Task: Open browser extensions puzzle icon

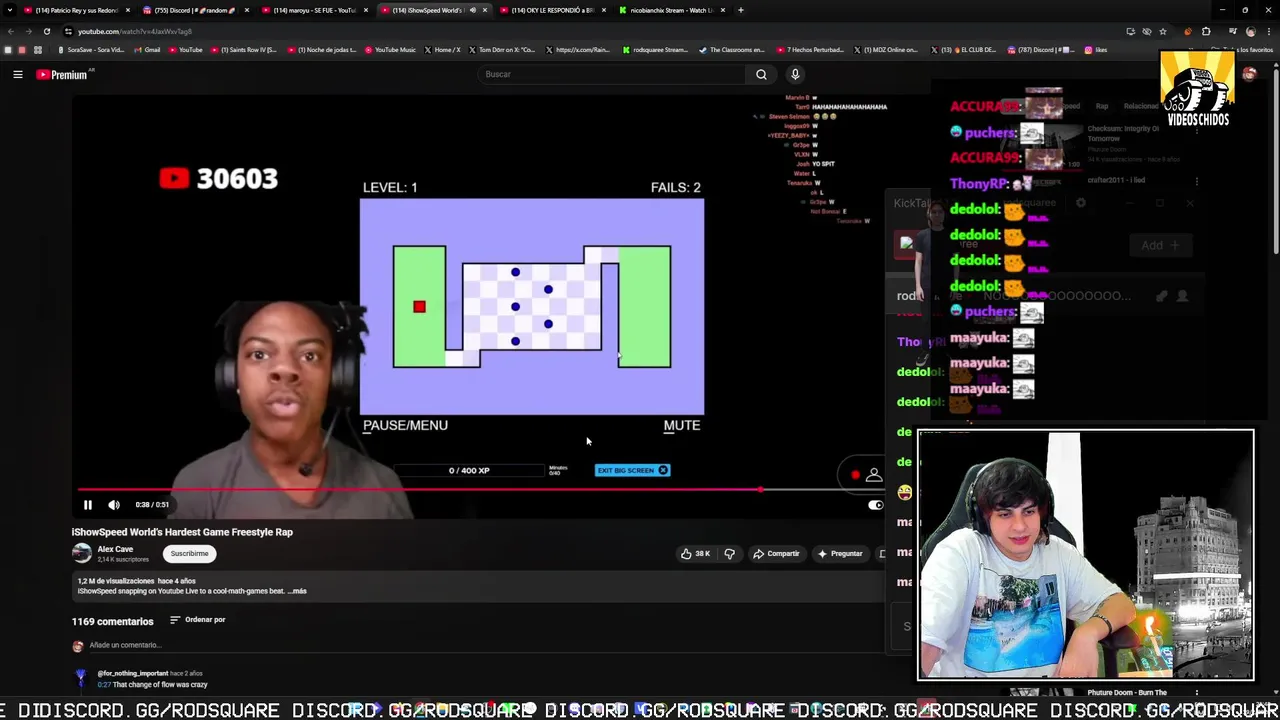Action: (1206, 31)
